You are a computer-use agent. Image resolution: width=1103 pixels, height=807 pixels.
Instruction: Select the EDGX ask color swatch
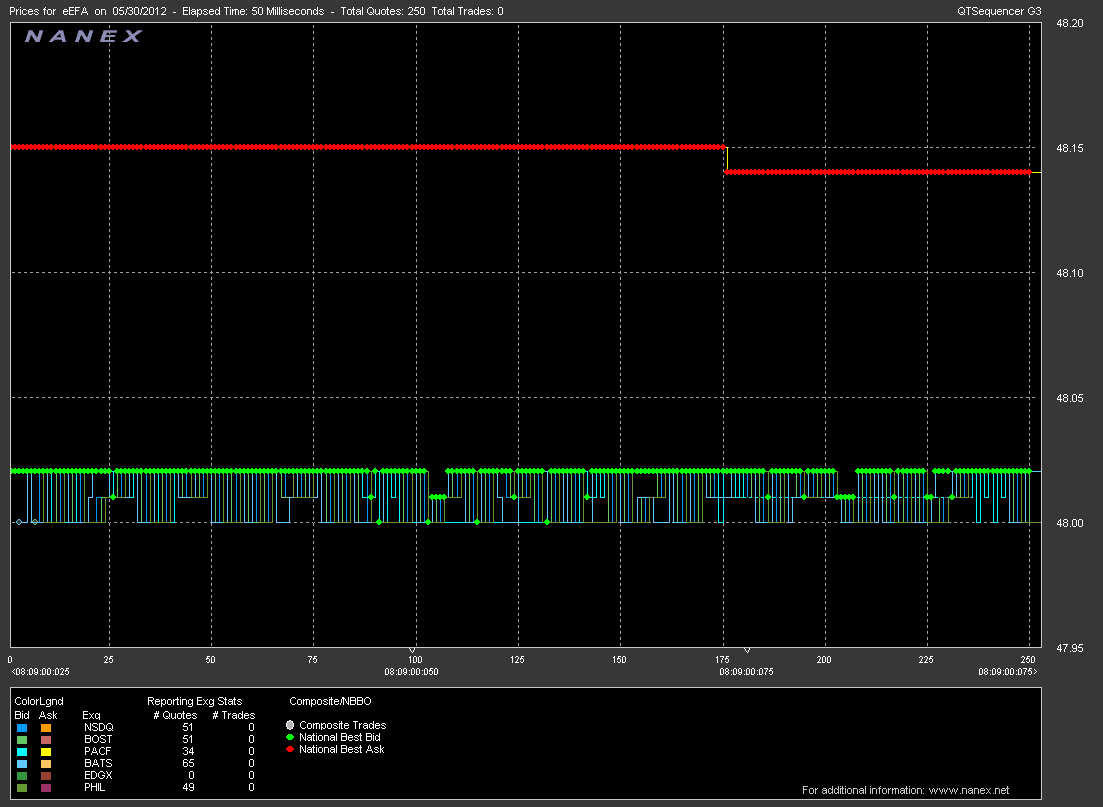pyautogui.click(x=46, y=775)
